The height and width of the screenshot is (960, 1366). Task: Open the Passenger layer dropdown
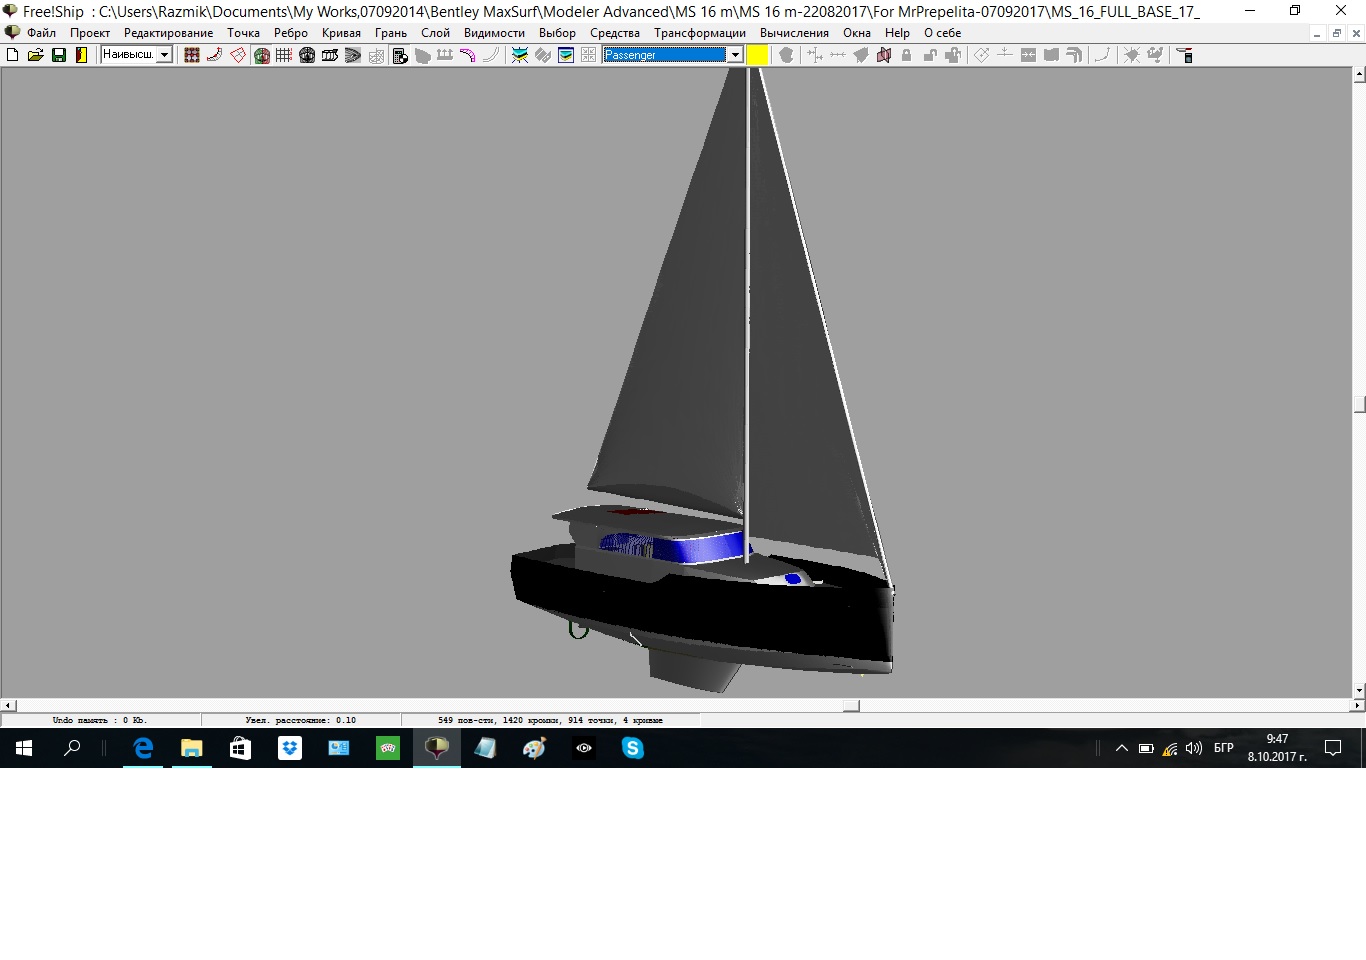click(x=735, y=55)
